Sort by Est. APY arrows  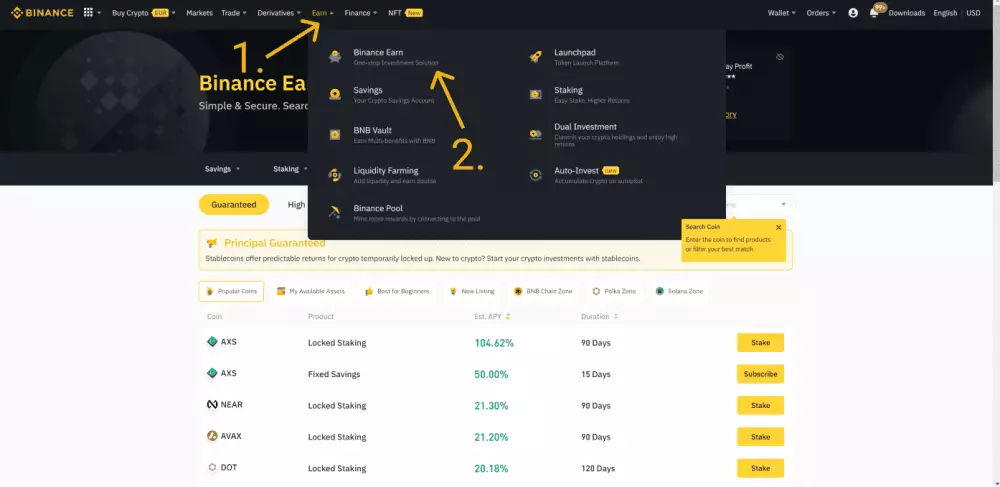click(x=508, y=316)
